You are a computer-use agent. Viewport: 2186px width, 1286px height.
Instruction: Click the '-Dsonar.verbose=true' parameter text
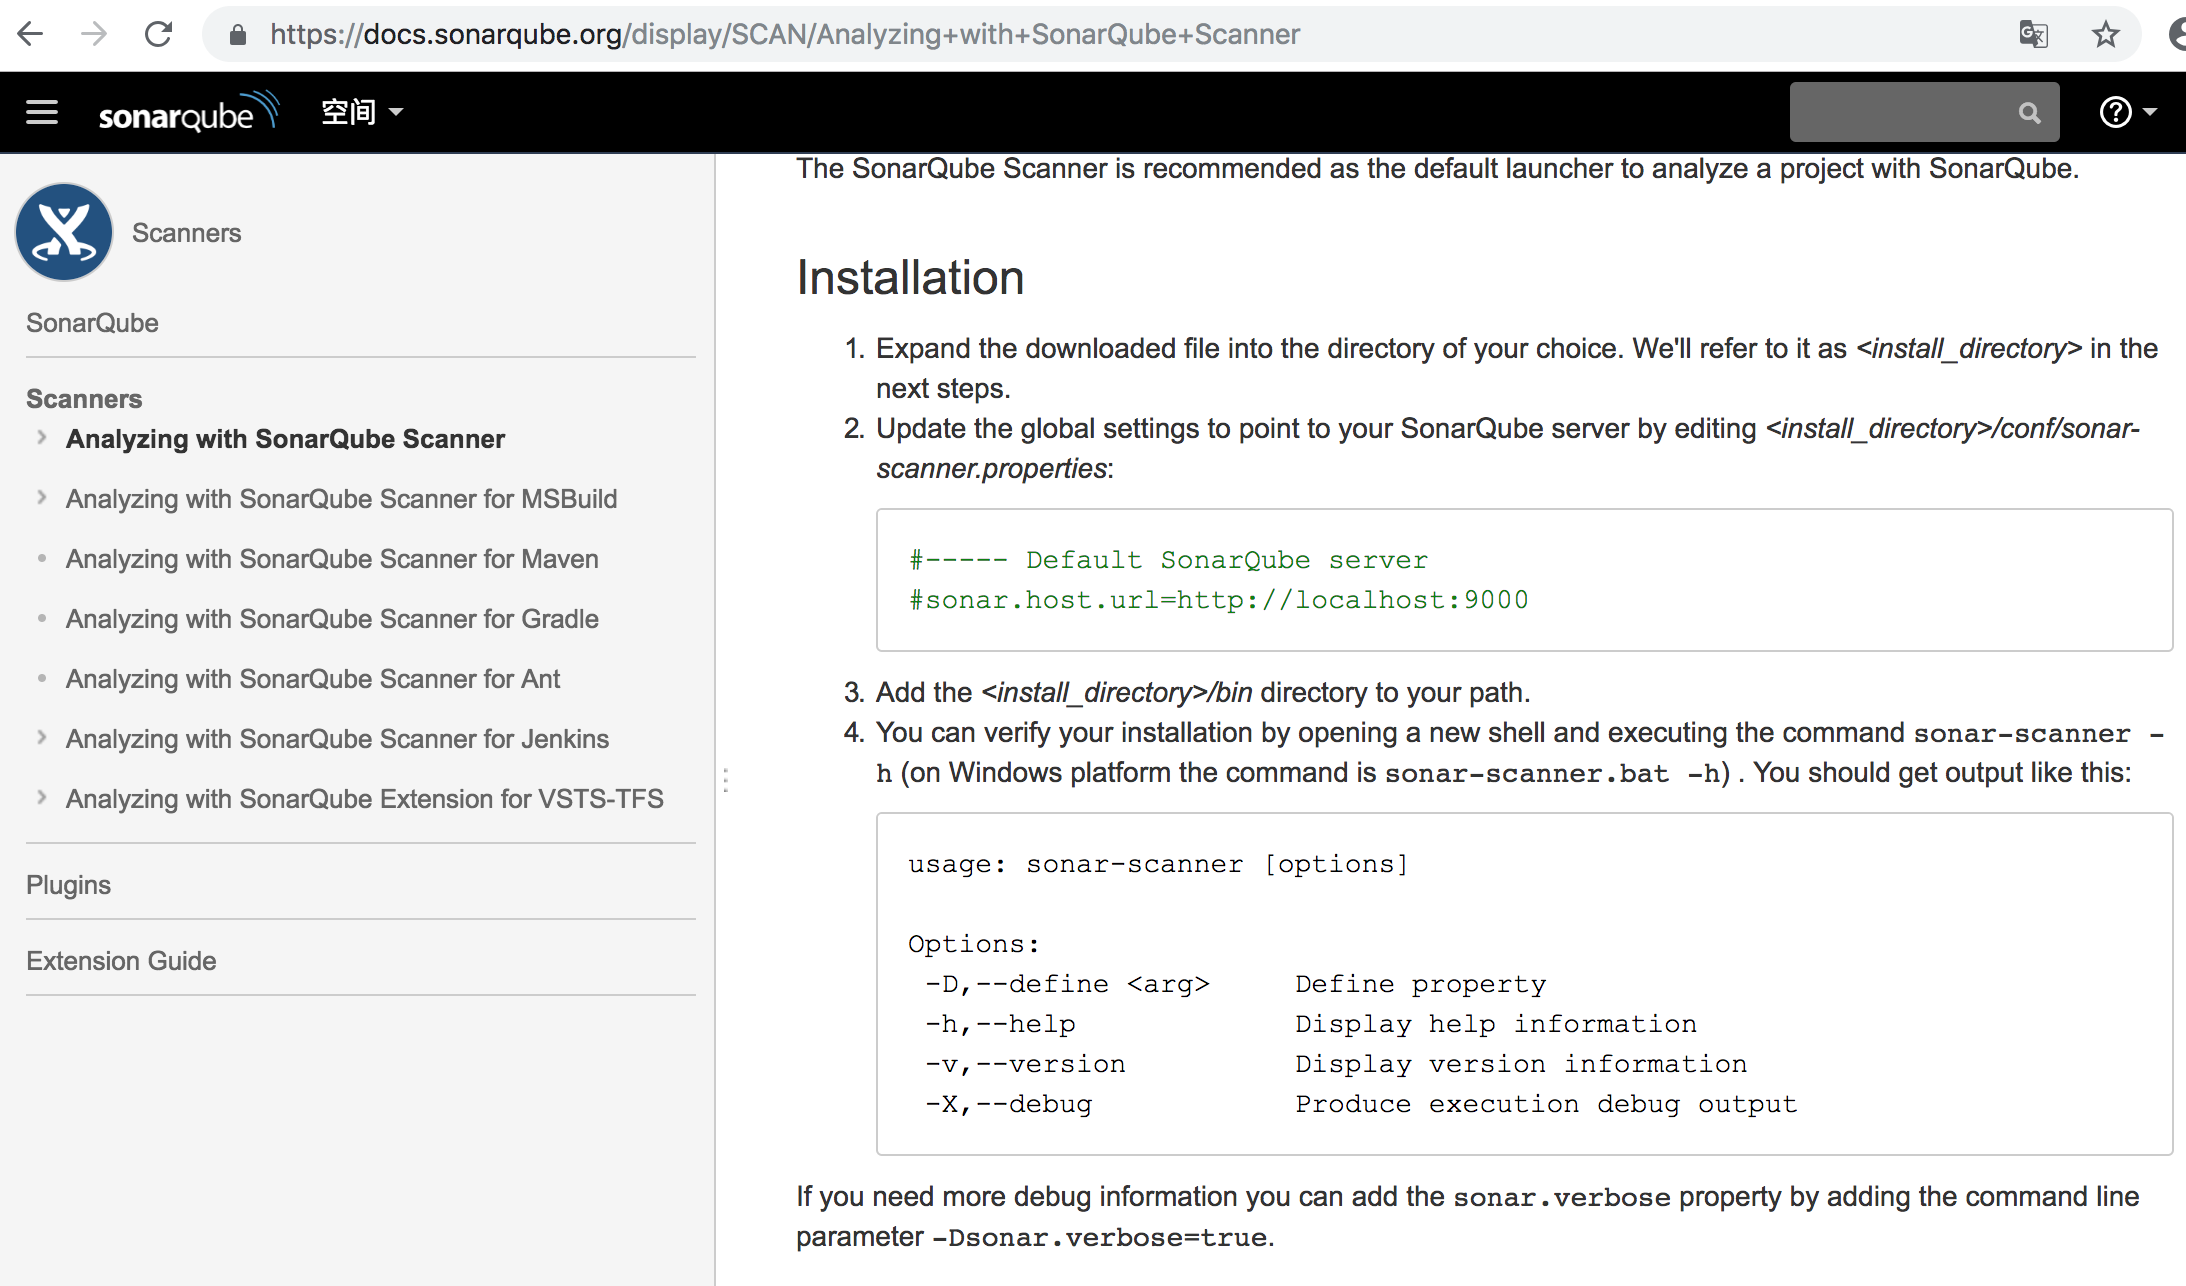[1099, 1238]
